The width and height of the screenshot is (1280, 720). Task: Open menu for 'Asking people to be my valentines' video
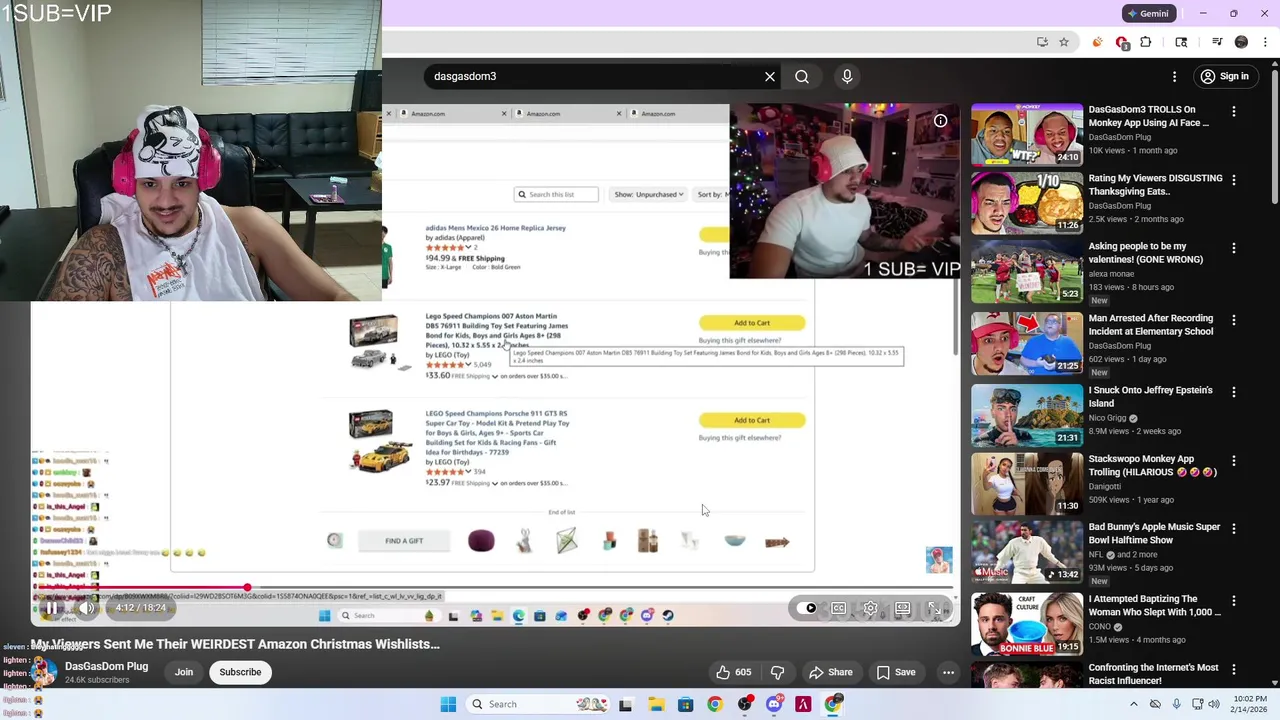(1234, 248)
